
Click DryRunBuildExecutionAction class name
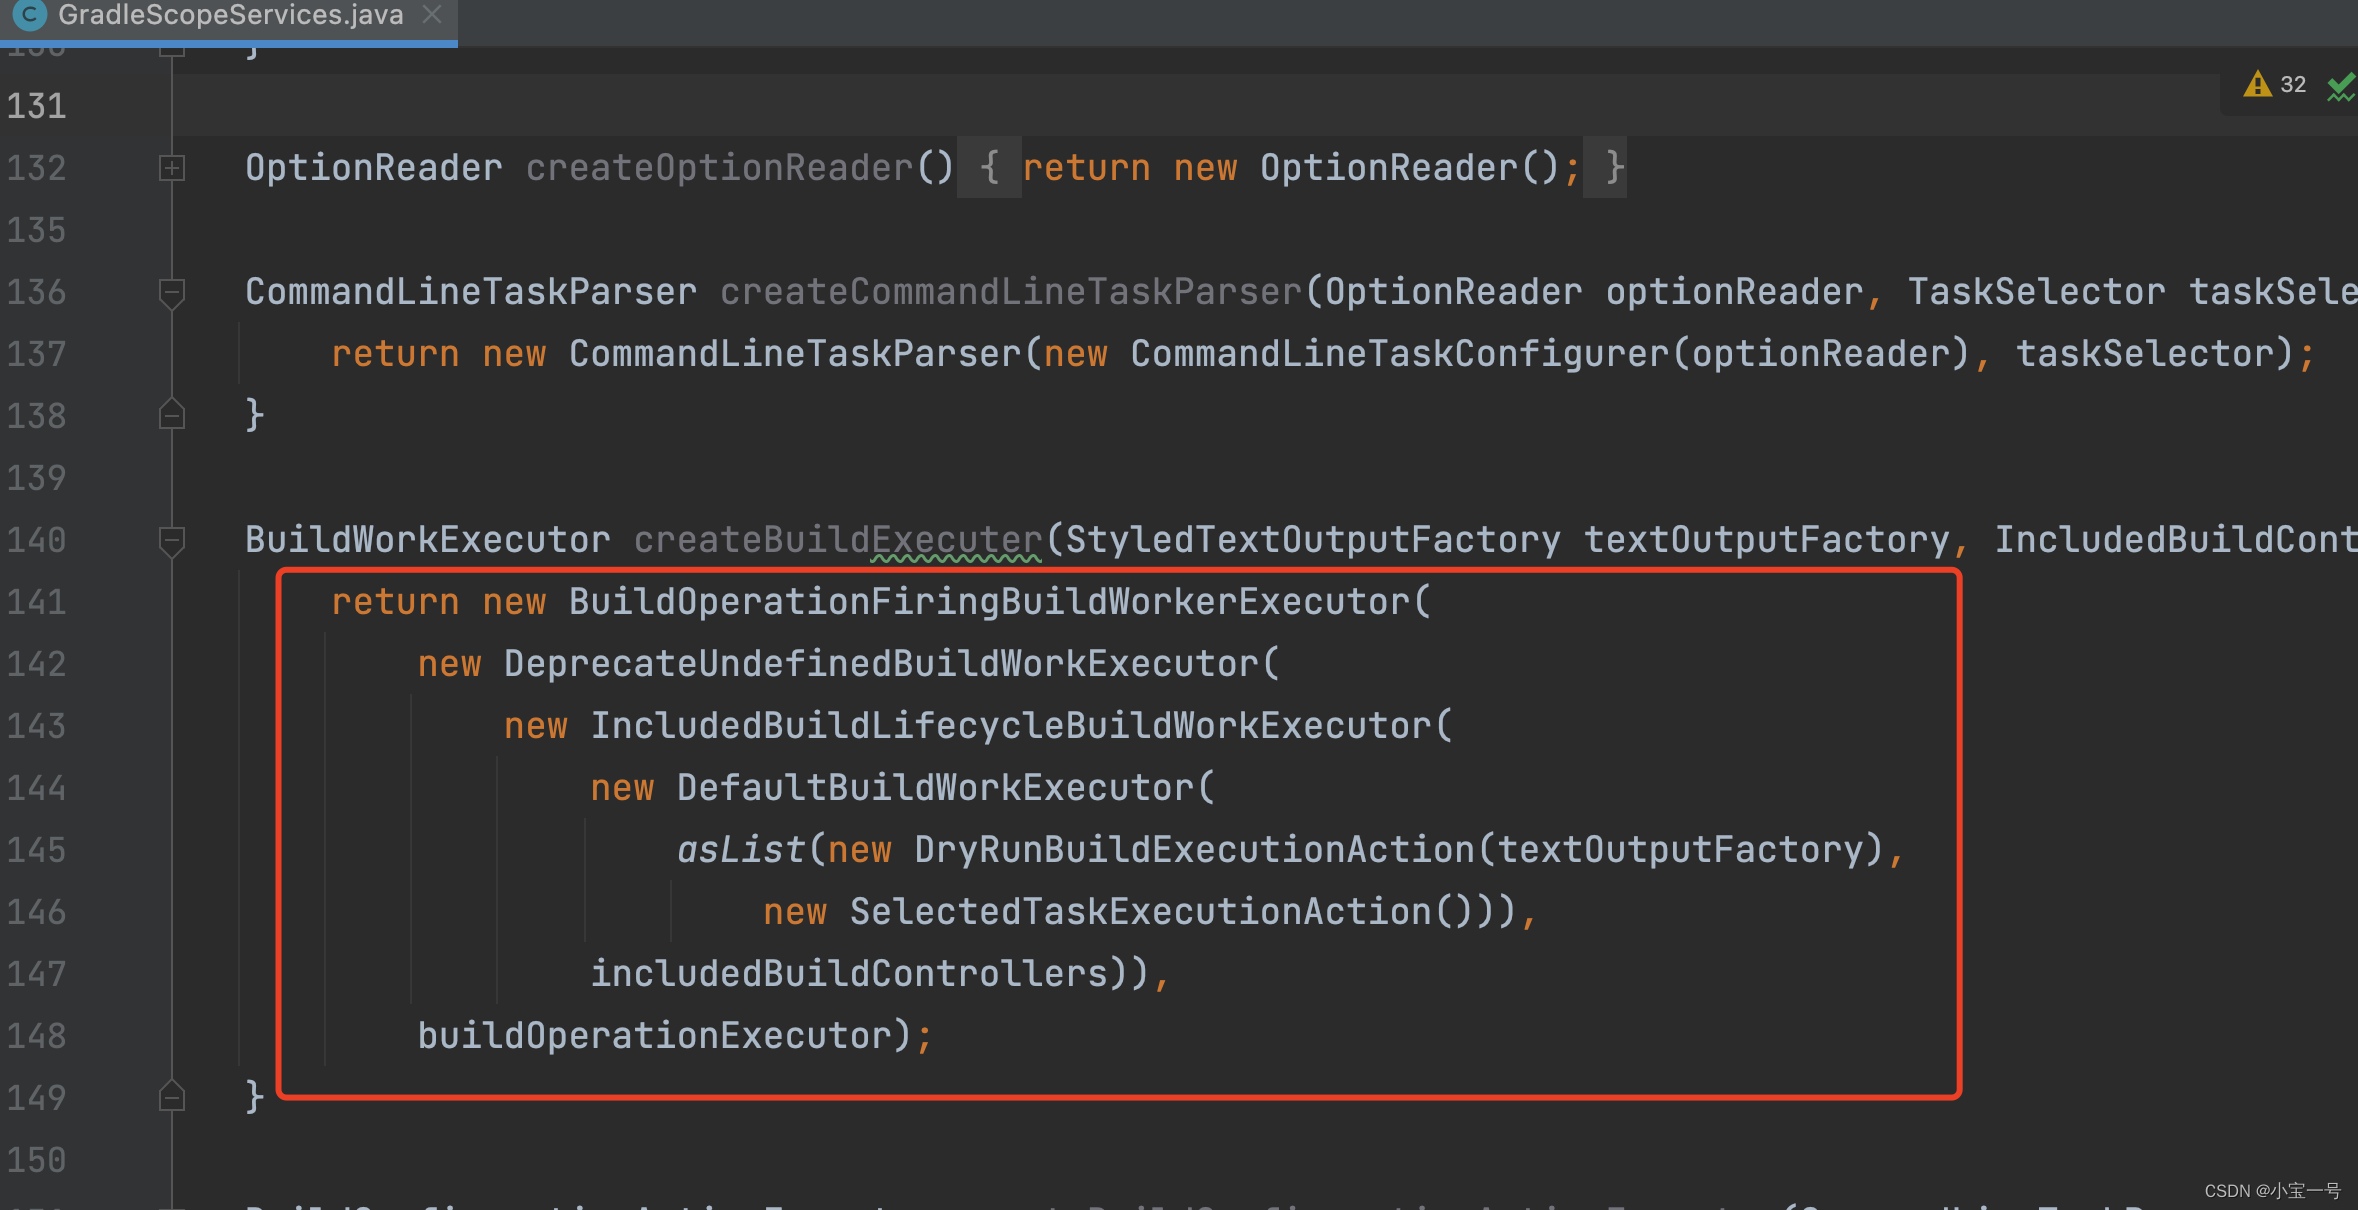click(x=1195, y=850)
